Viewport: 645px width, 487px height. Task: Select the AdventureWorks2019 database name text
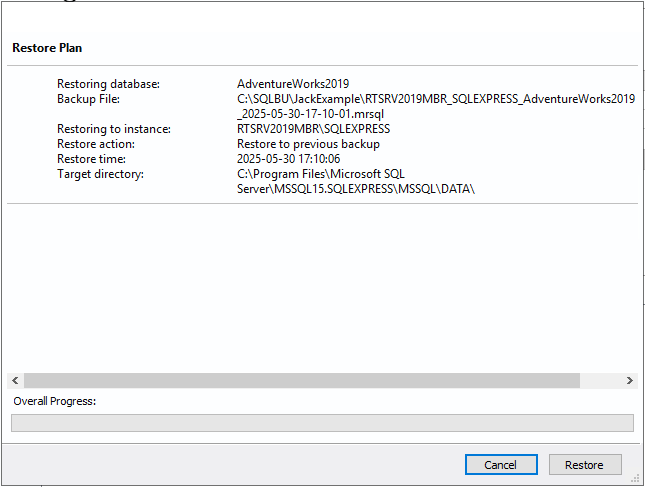pyautogui.click(x=293, y=84)
